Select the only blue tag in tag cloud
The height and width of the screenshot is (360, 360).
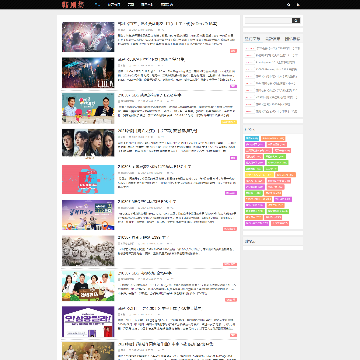coord(252,138)
